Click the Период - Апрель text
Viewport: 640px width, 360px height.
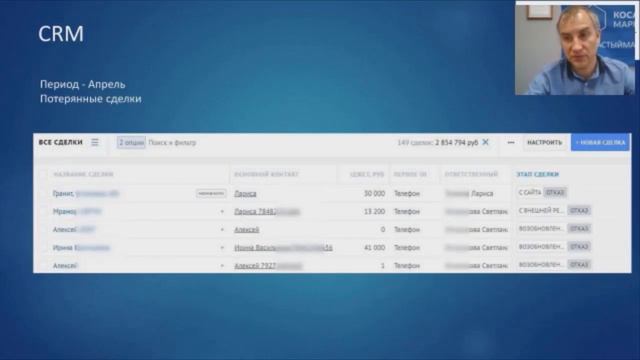pos(82,84)
